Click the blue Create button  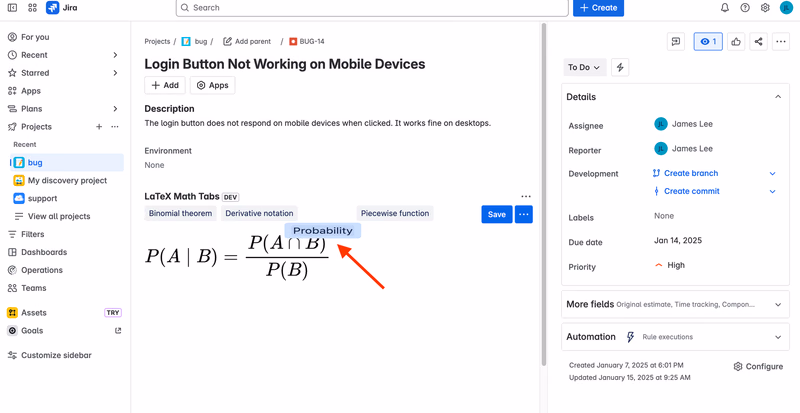pos(598,8)
